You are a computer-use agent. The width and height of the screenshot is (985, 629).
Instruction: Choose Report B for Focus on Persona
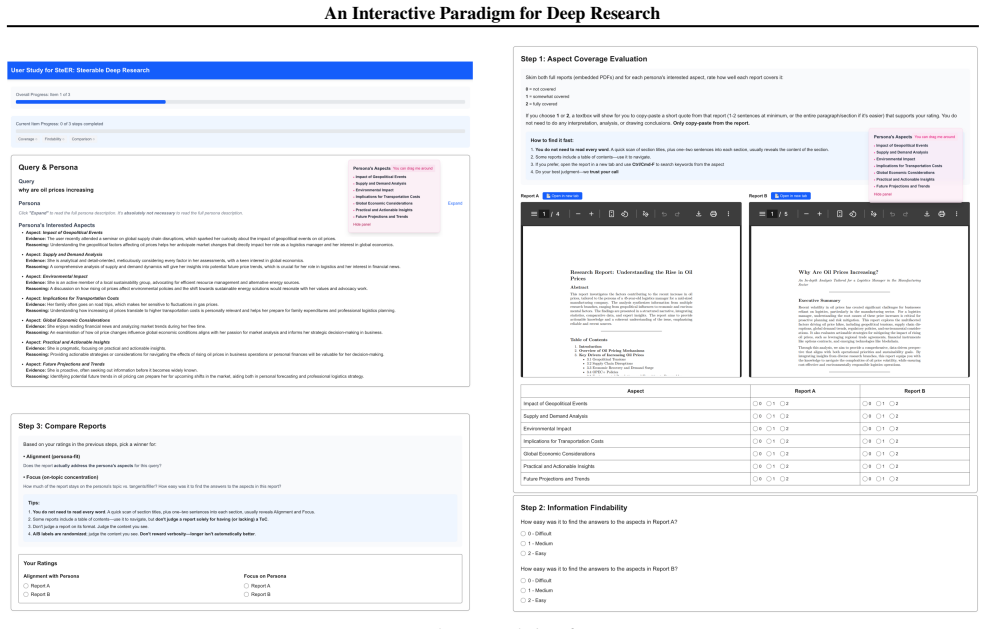tap(246, 594)
